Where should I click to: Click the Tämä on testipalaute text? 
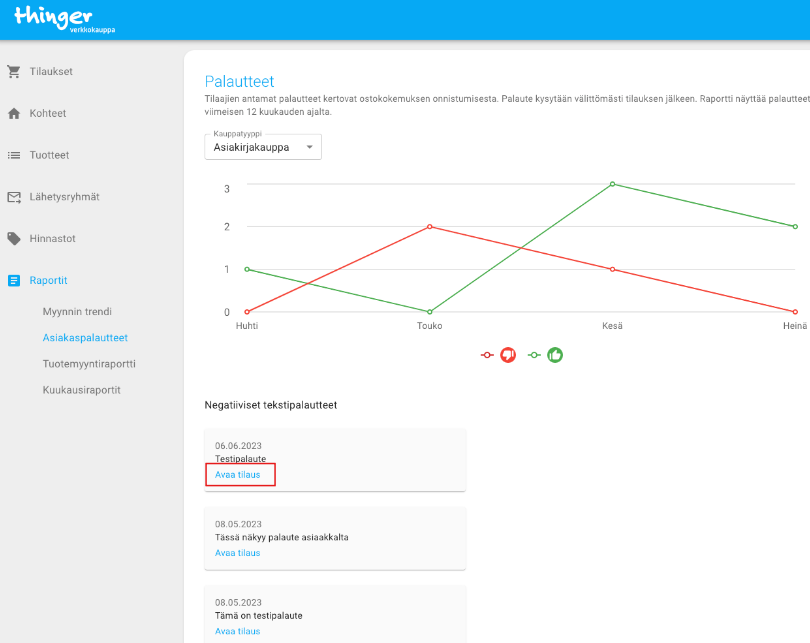(x=258, y=616)
